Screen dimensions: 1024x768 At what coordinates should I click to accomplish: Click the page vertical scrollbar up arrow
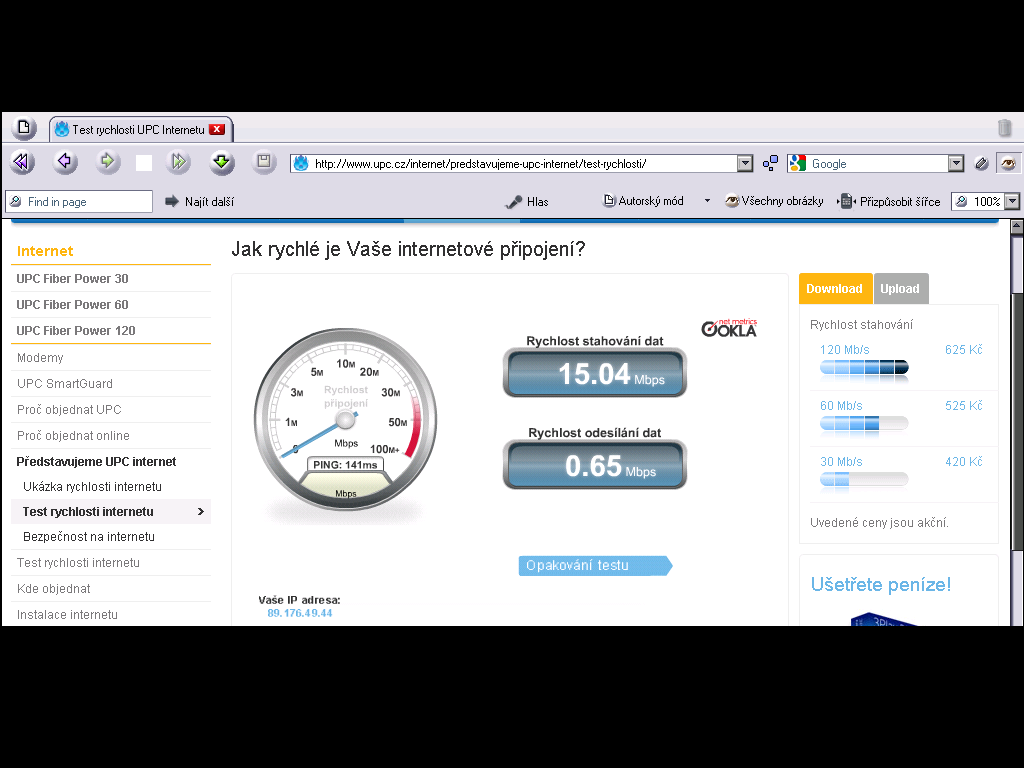click(1016, 227)
